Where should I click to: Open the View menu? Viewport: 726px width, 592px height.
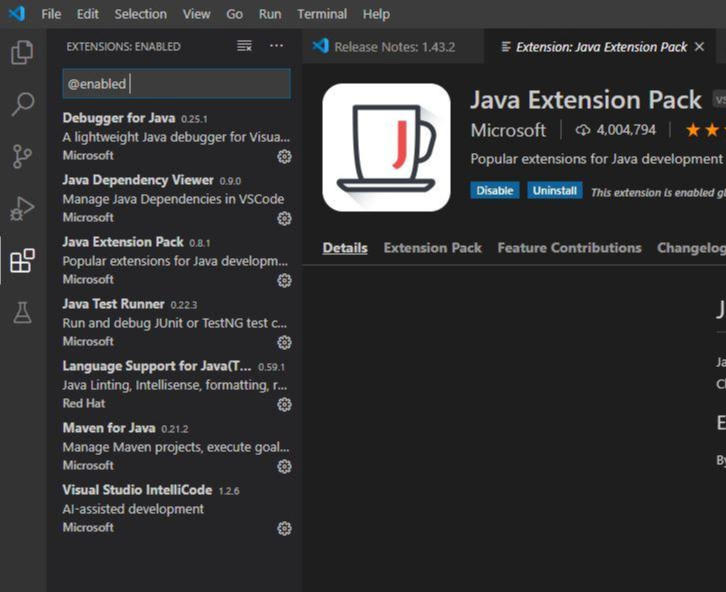[196, 14]
